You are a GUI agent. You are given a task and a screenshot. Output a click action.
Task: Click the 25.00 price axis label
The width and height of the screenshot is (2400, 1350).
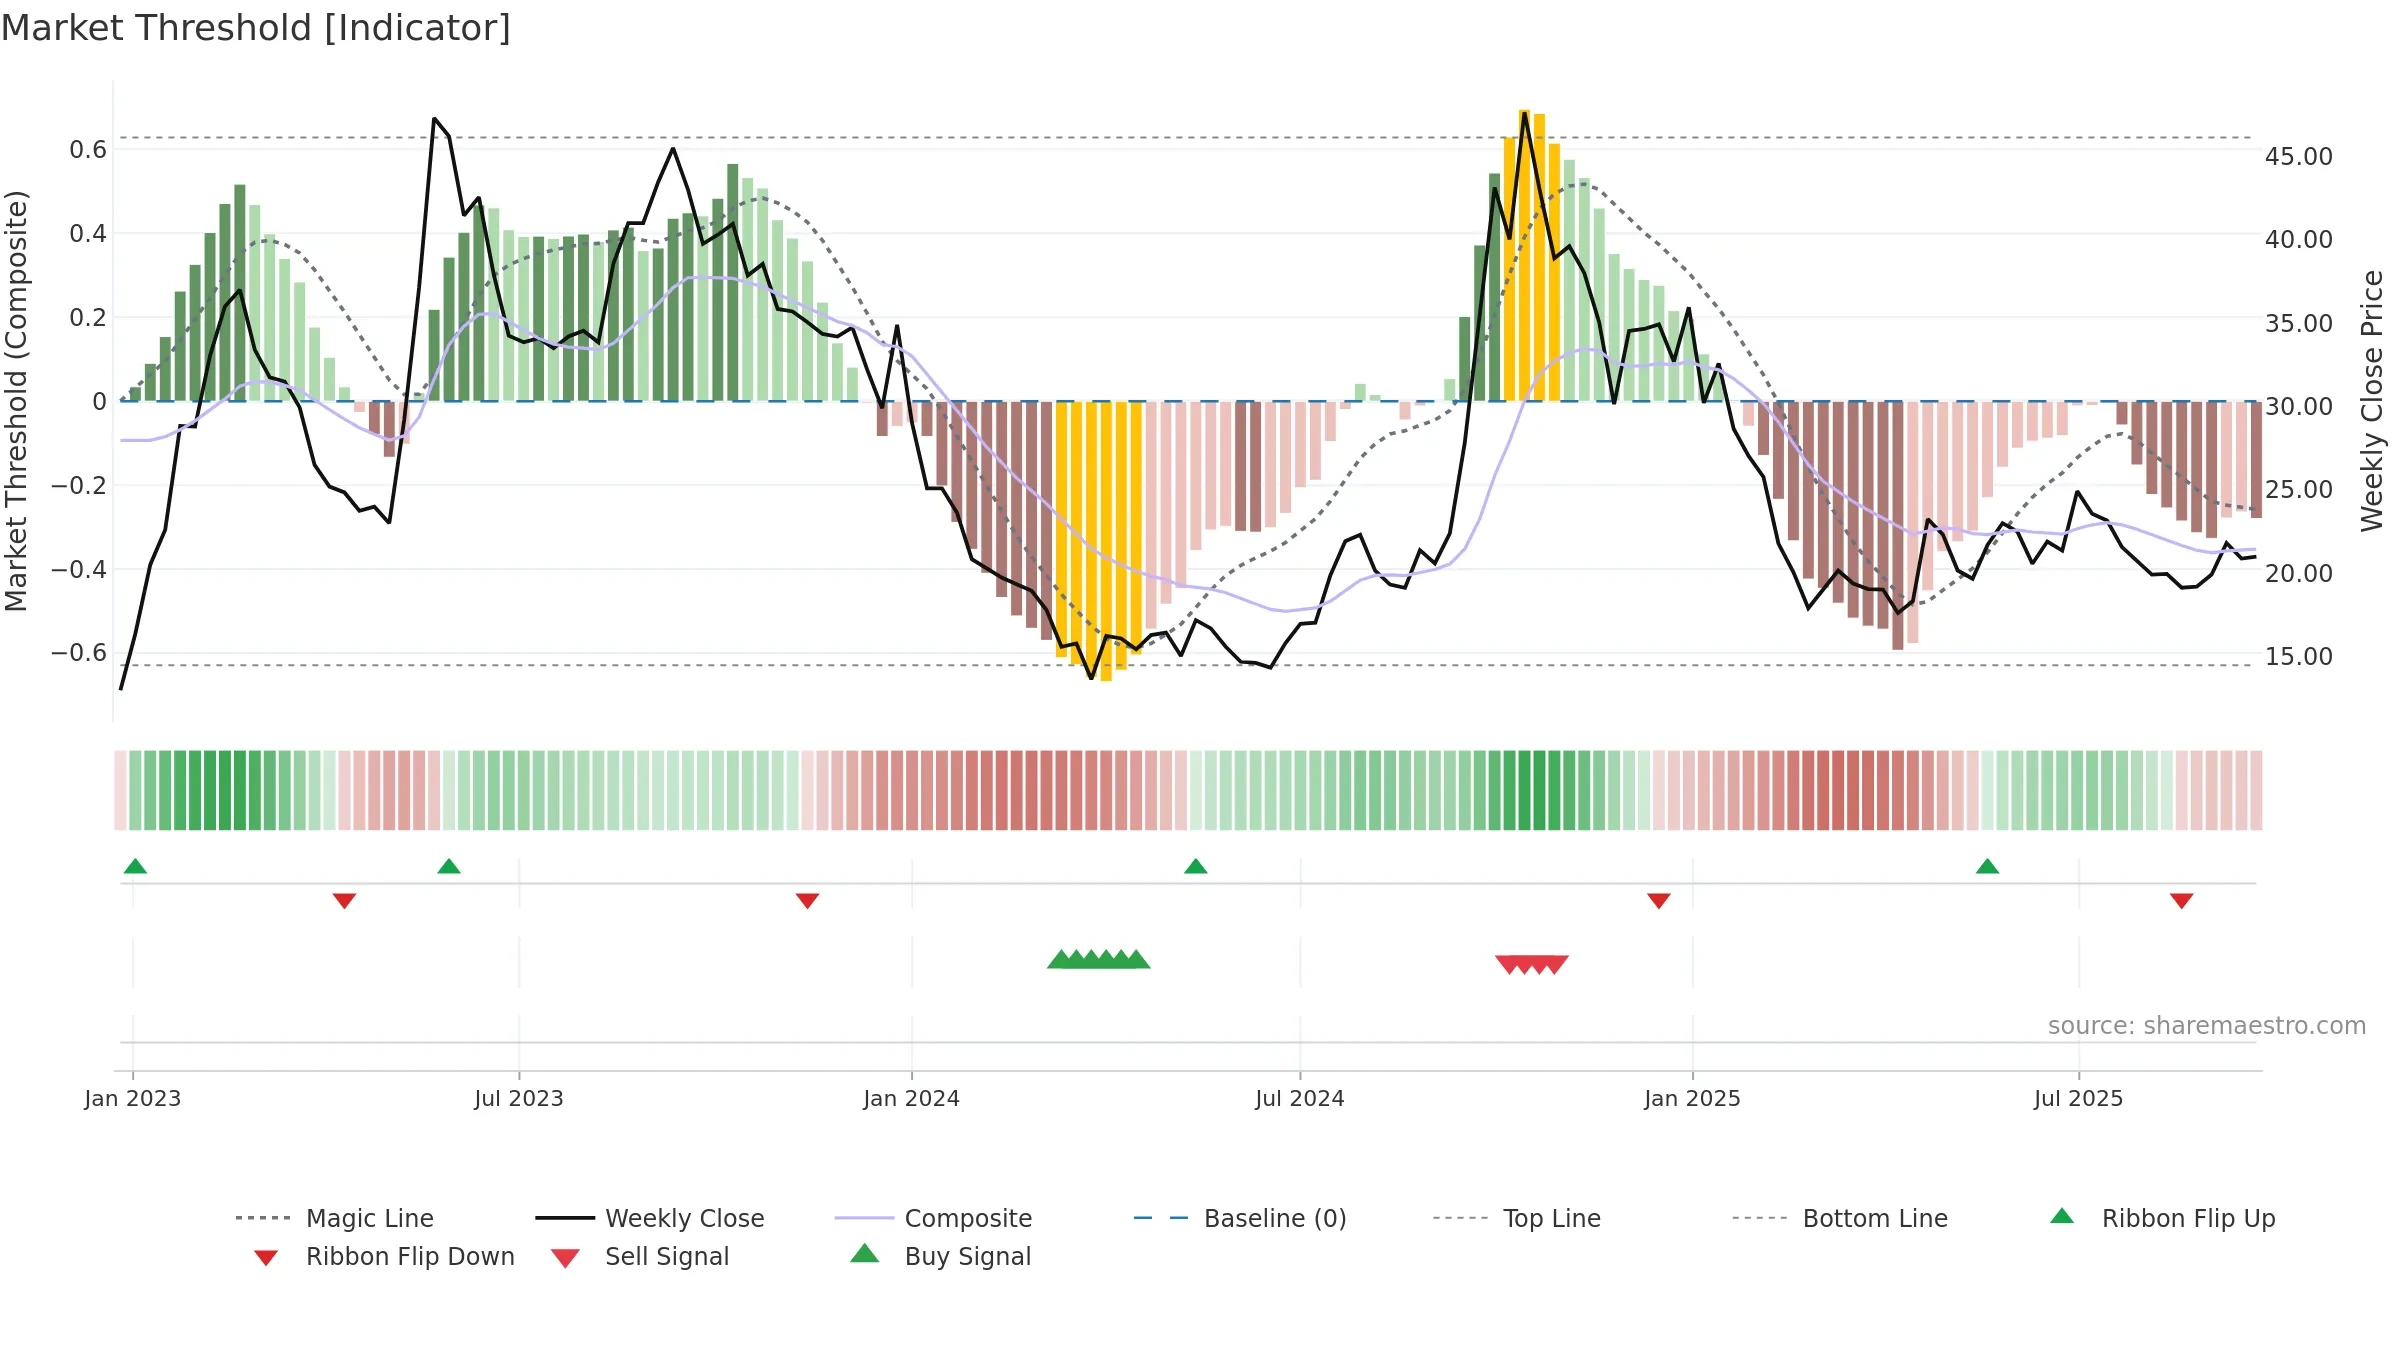[x=2299, y=490]
